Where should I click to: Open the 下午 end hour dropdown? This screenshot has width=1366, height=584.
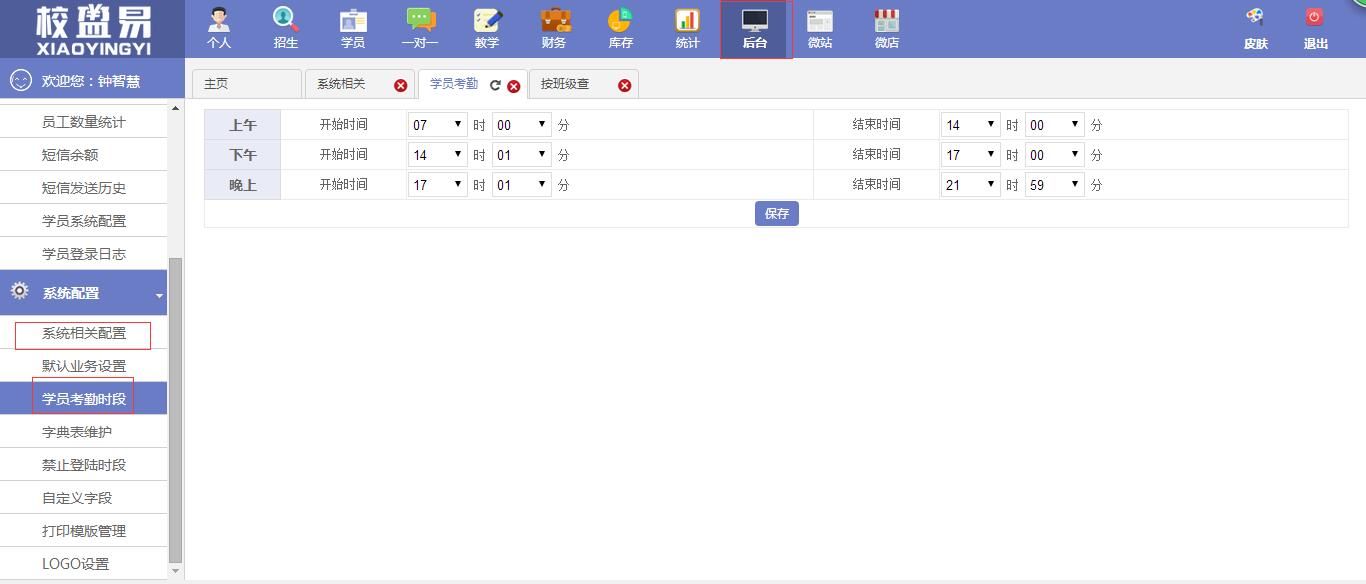pyautogui.click(x=970, y=155)
